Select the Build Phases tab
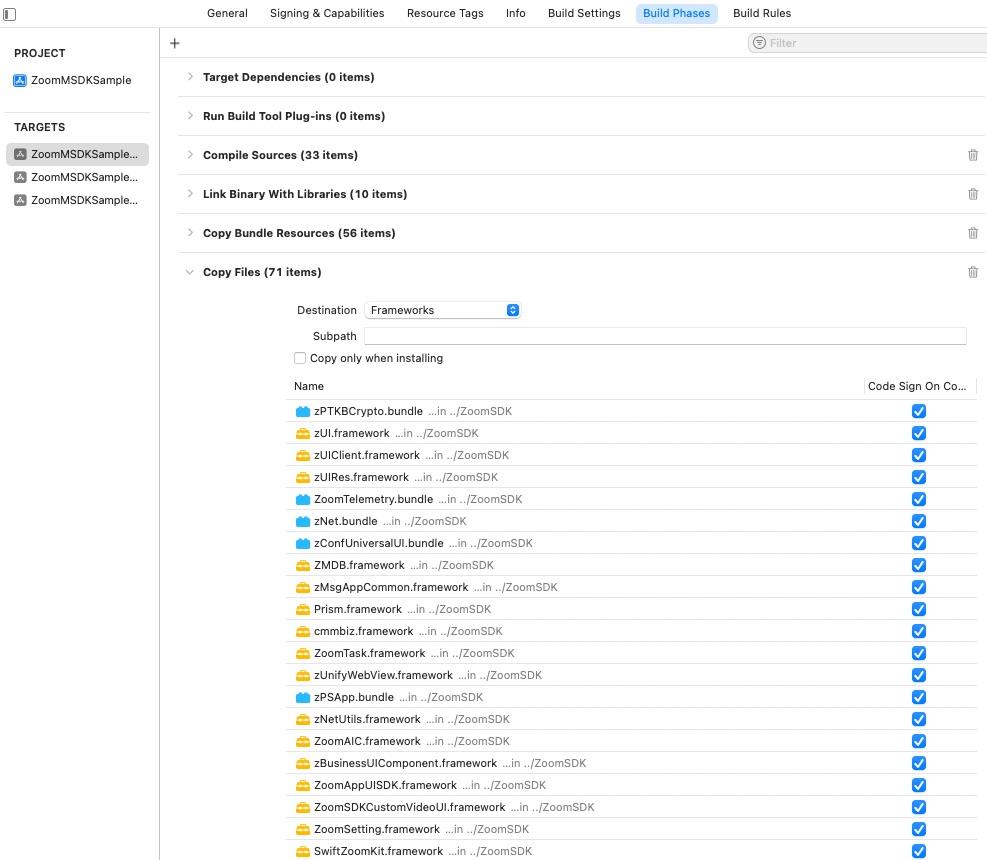The image size is (987, 860). tap(676, 13)
